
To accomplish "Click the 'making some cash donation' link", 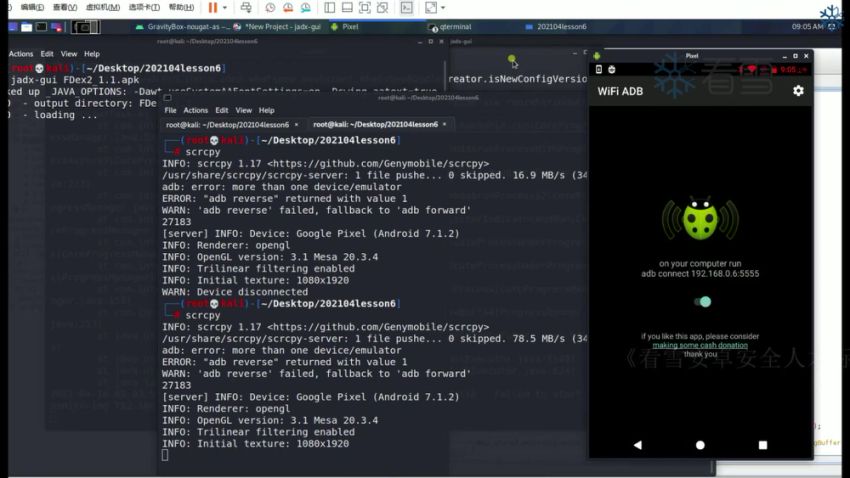I will [699, 345].
